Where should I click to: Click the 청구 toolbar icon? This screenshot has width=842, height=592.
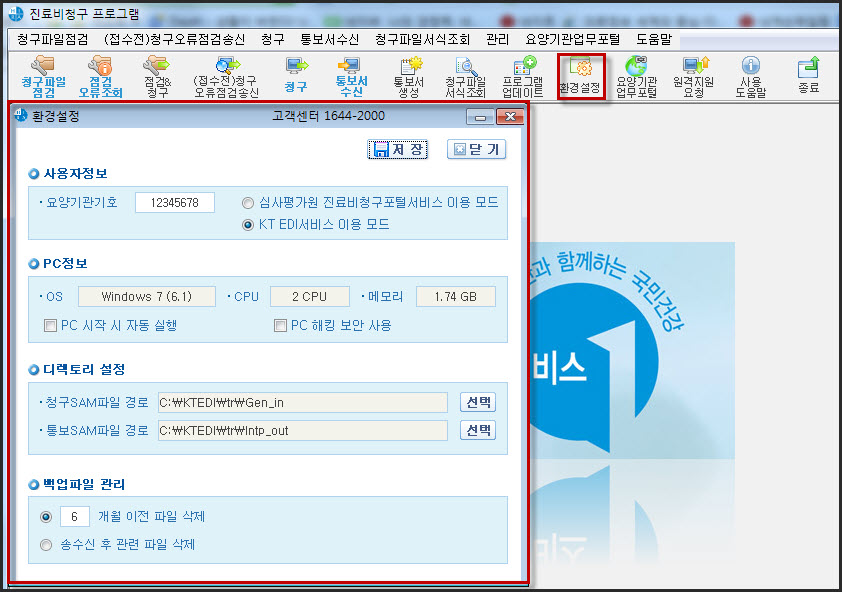(296, 76)
